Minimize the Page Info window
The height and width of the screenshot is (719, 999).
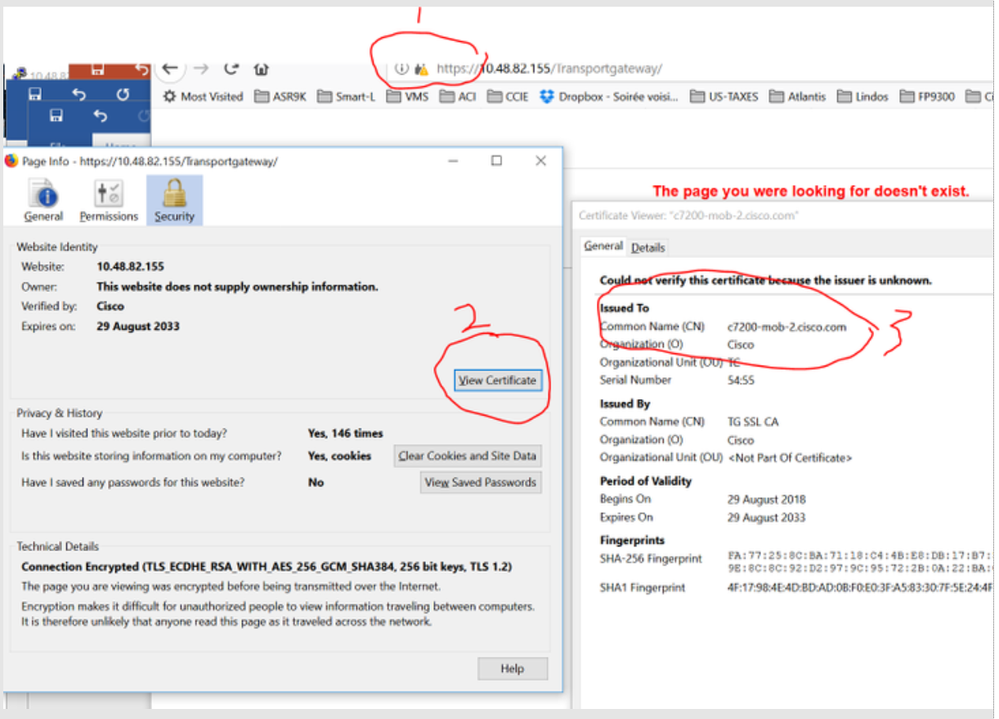click(453, 160)
